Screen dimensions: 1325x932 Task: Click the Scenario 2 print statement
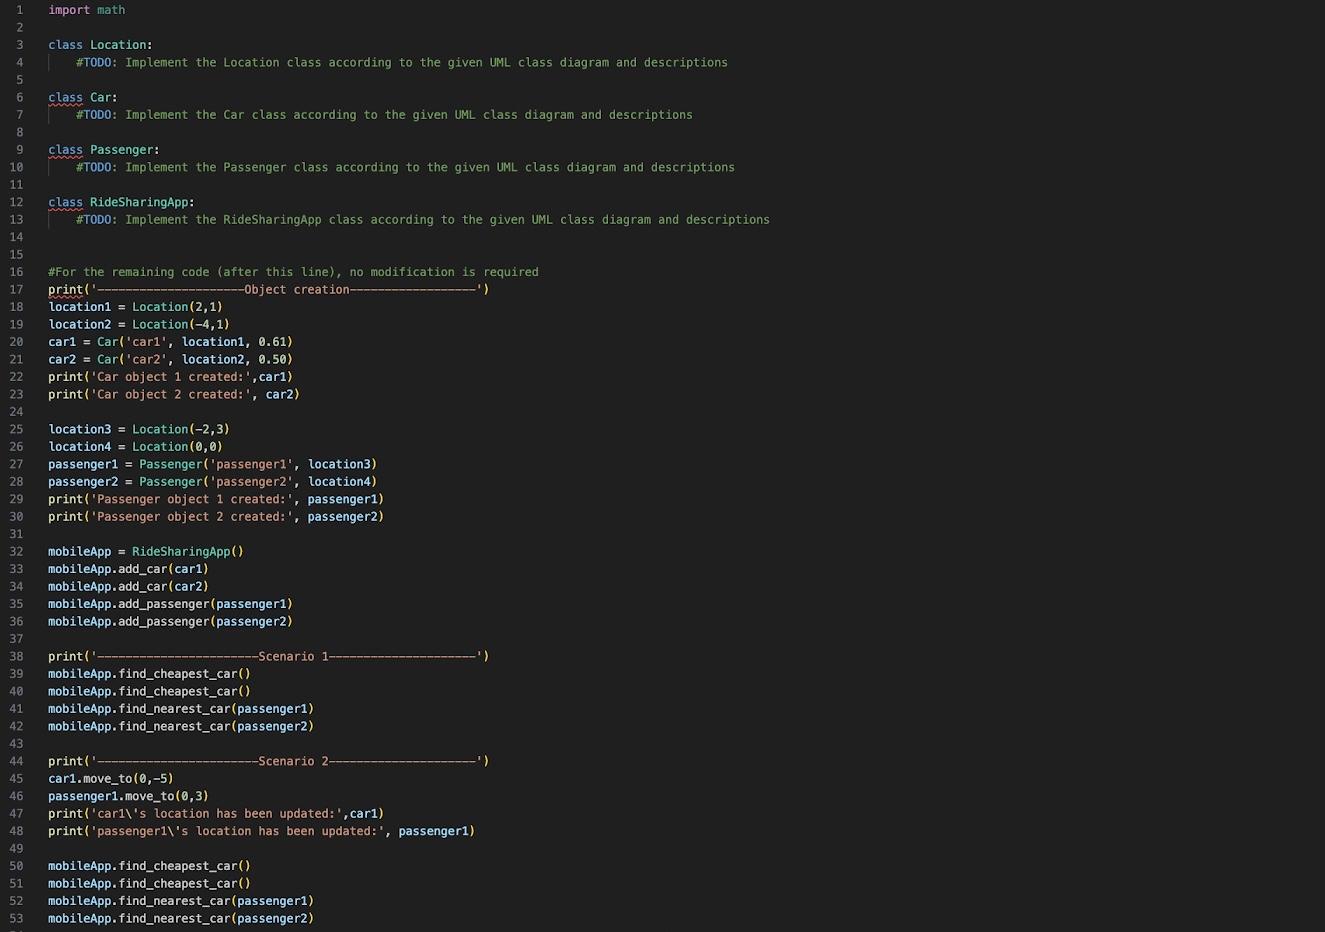268,761
